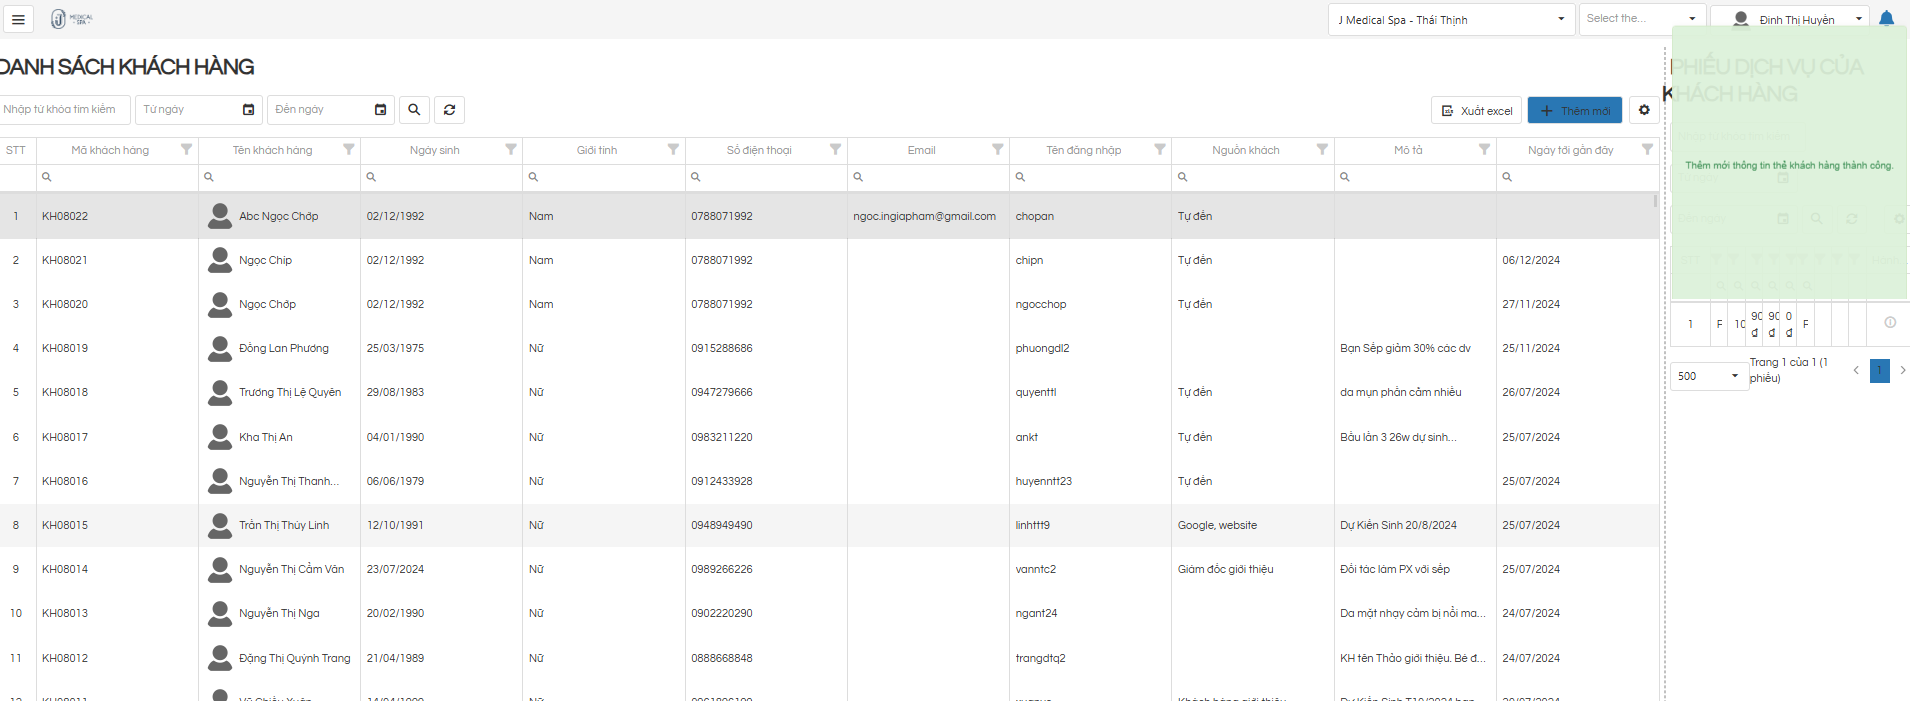
Task: Open filter for Mã khách hàng column
Action: coord(186,150)
